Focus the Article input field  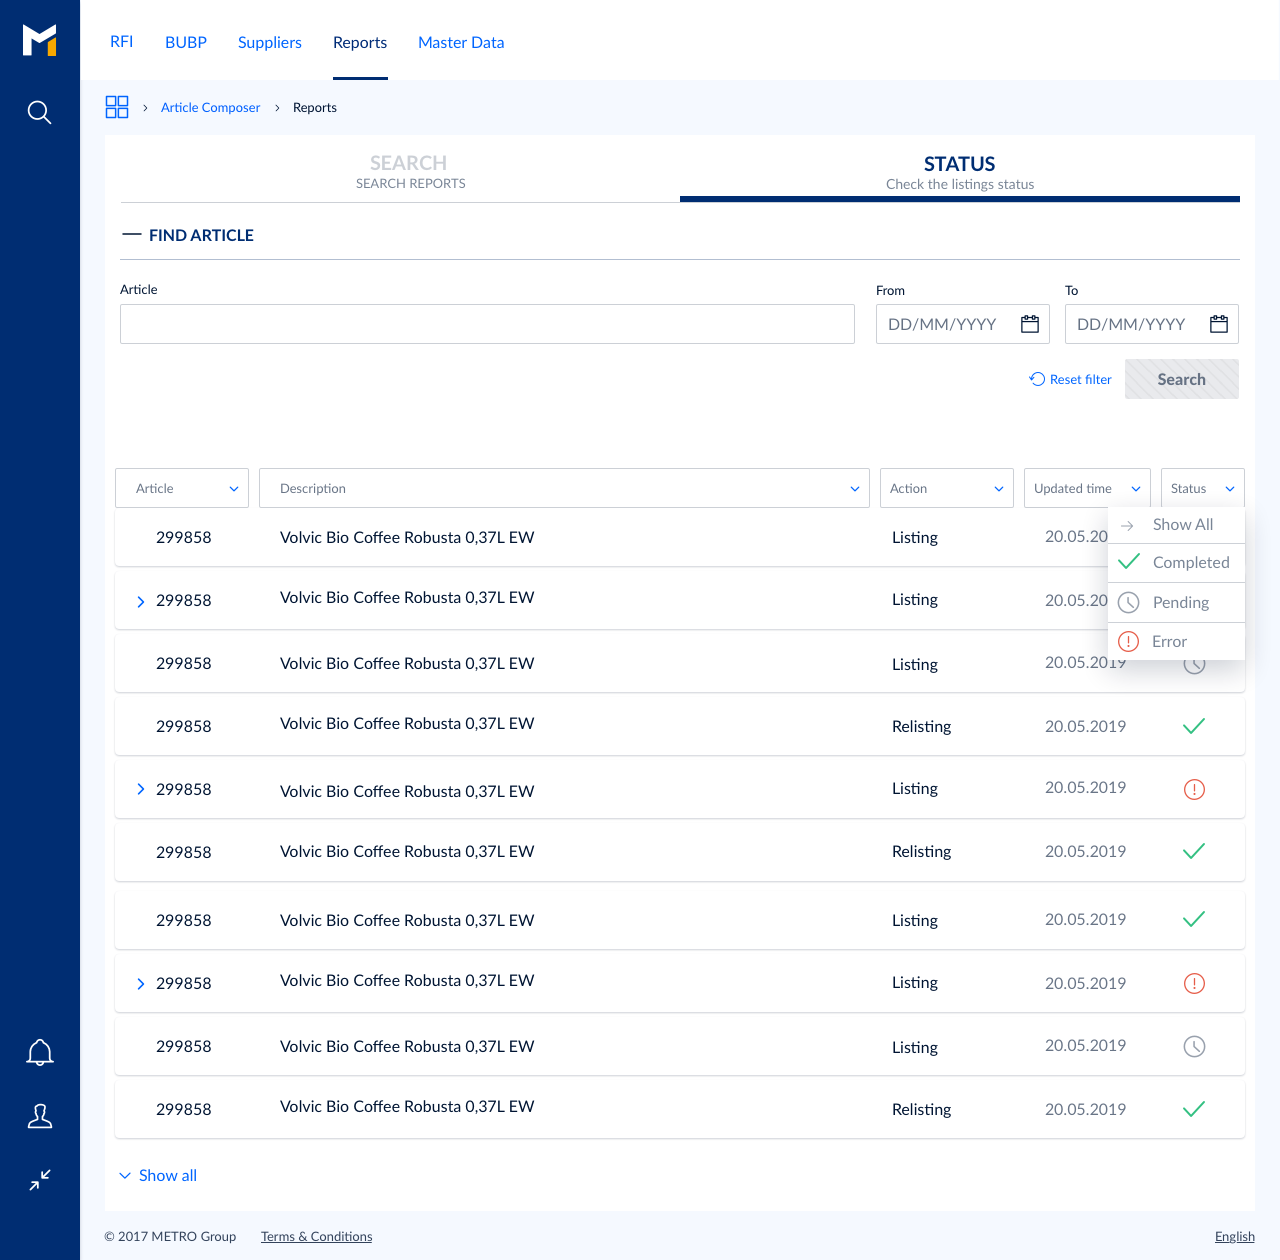tap(487, 324)
